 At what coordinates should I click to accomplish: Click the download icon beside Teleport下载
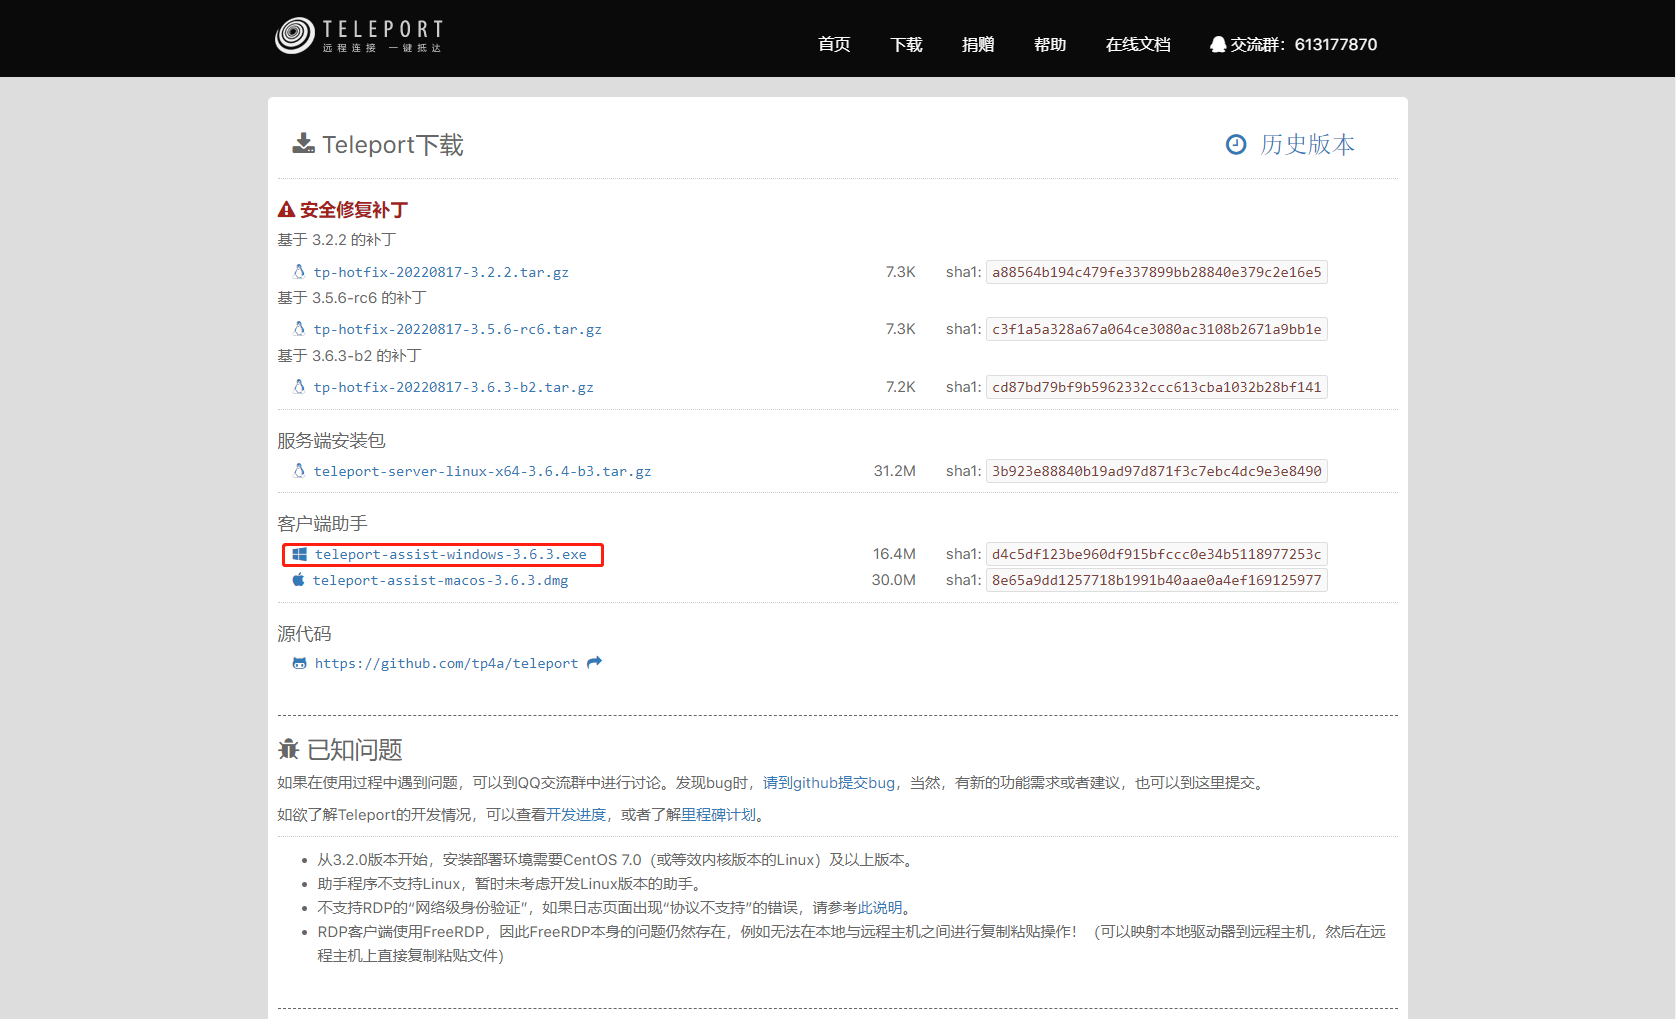303,144
